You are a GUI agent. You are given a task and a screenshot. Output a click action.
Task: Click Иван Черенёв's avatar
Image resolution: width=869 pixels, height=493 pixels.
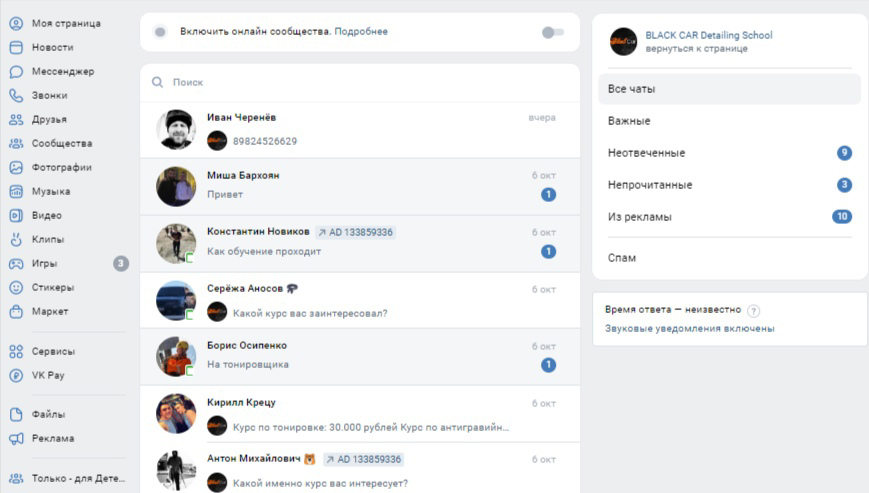176,130
